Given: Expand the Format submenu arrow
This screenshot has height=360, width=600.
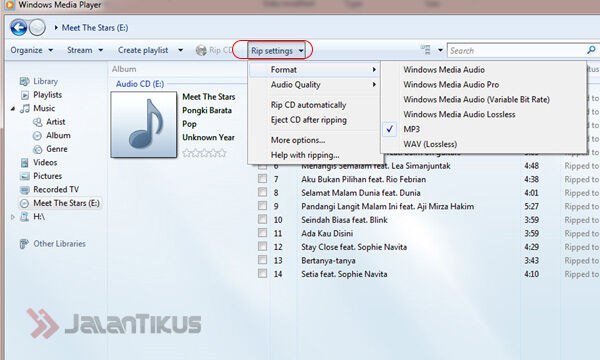Looking at the screenshot, I should [x=374, y=70].
